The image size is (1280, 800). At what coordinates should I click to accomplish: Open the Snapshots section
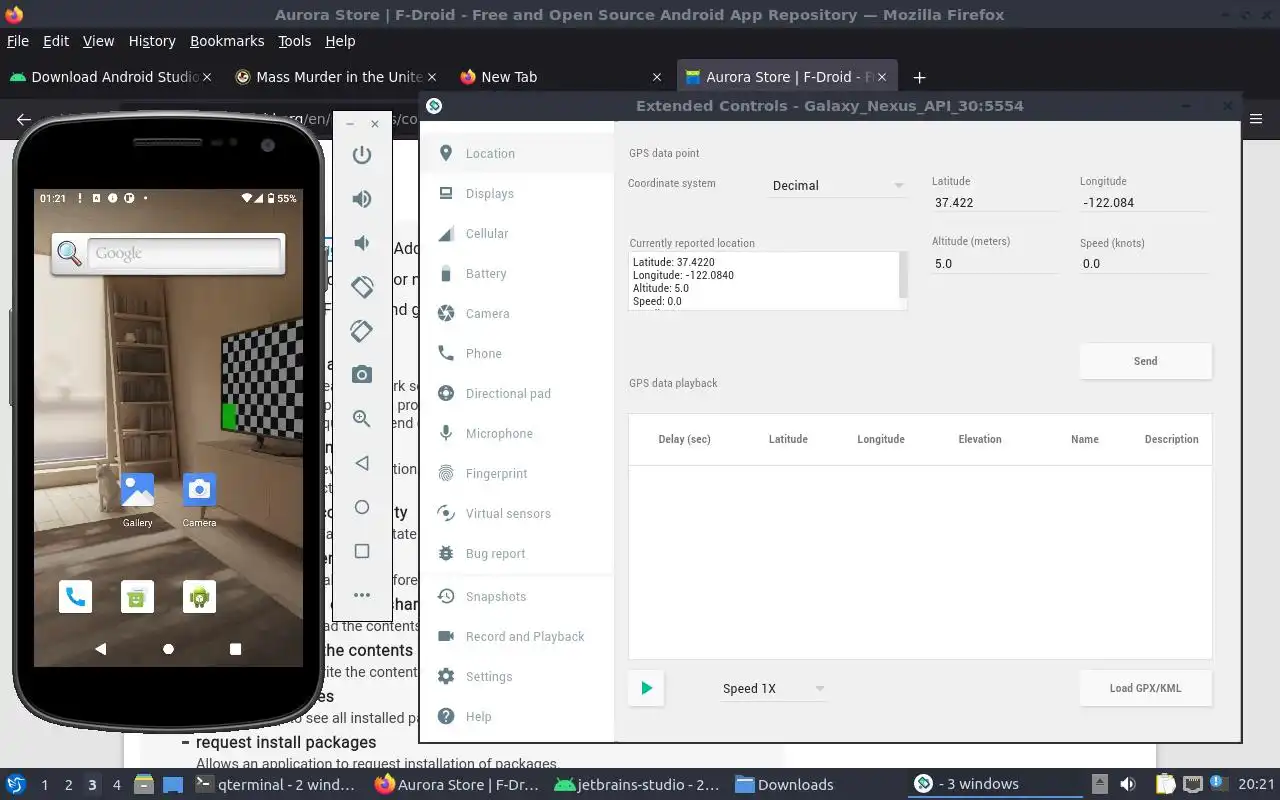[516, 596]
